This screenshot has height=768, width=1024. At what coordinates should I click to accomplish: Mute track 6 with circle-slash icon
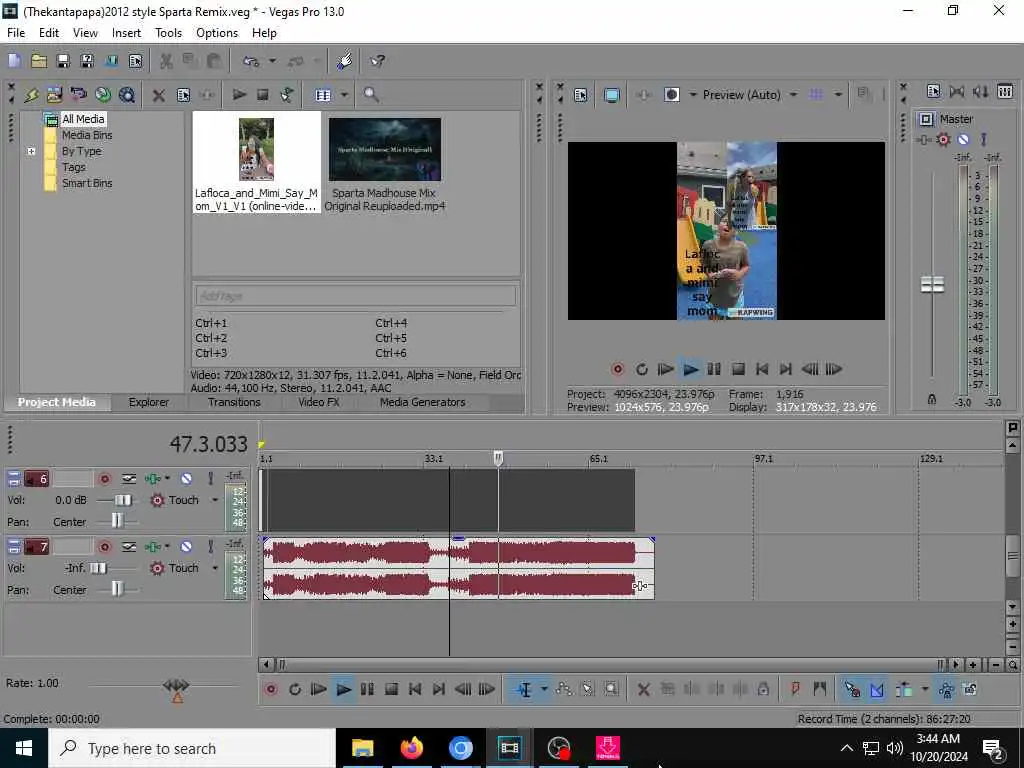coord(186,479)
